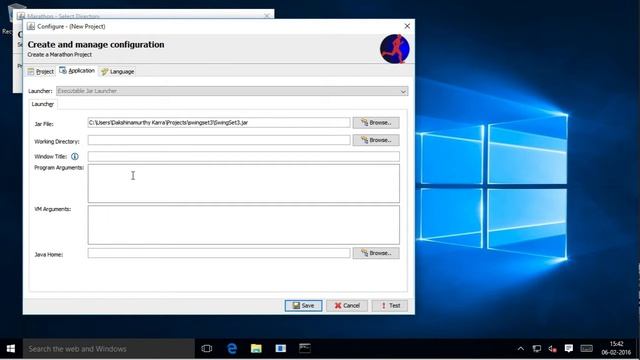Open Task View from the taskbar
The width and height of the screenshot is (640, 360).
(207, 349)
